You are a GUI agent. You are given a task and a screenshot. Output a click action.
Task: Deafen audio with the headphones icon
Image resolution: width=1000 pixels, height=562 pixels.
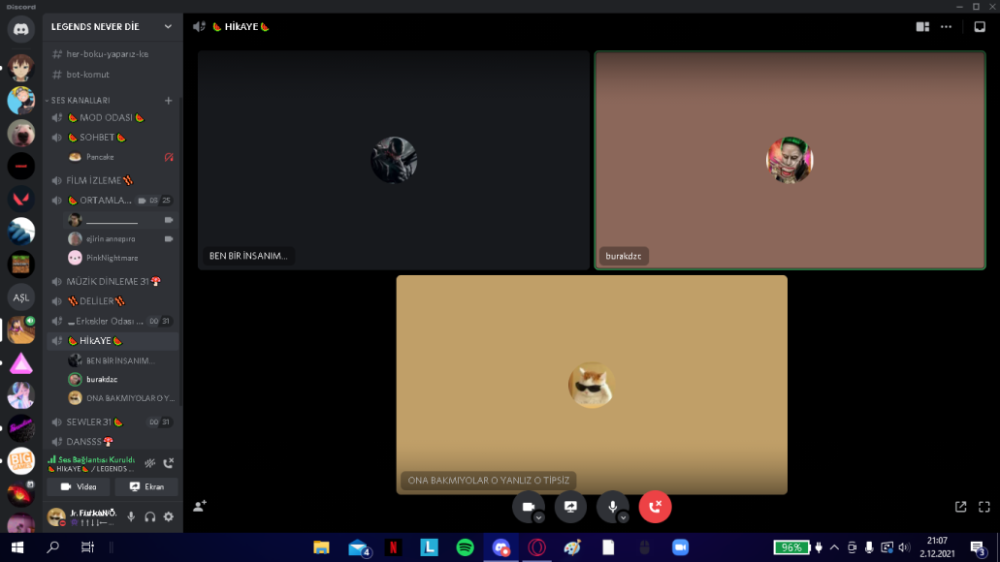coord(149,517)
